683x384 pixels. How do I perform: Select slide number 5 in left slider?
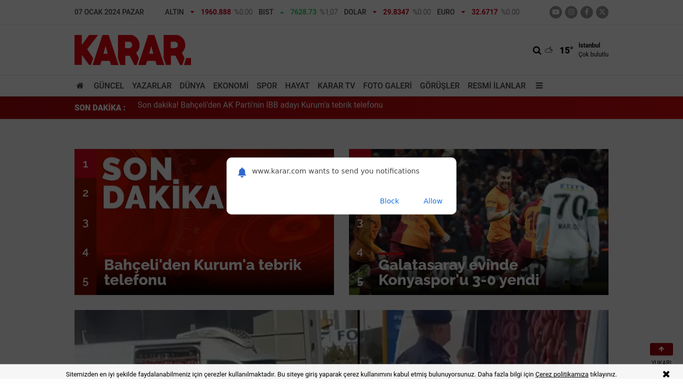click(85, 282)
